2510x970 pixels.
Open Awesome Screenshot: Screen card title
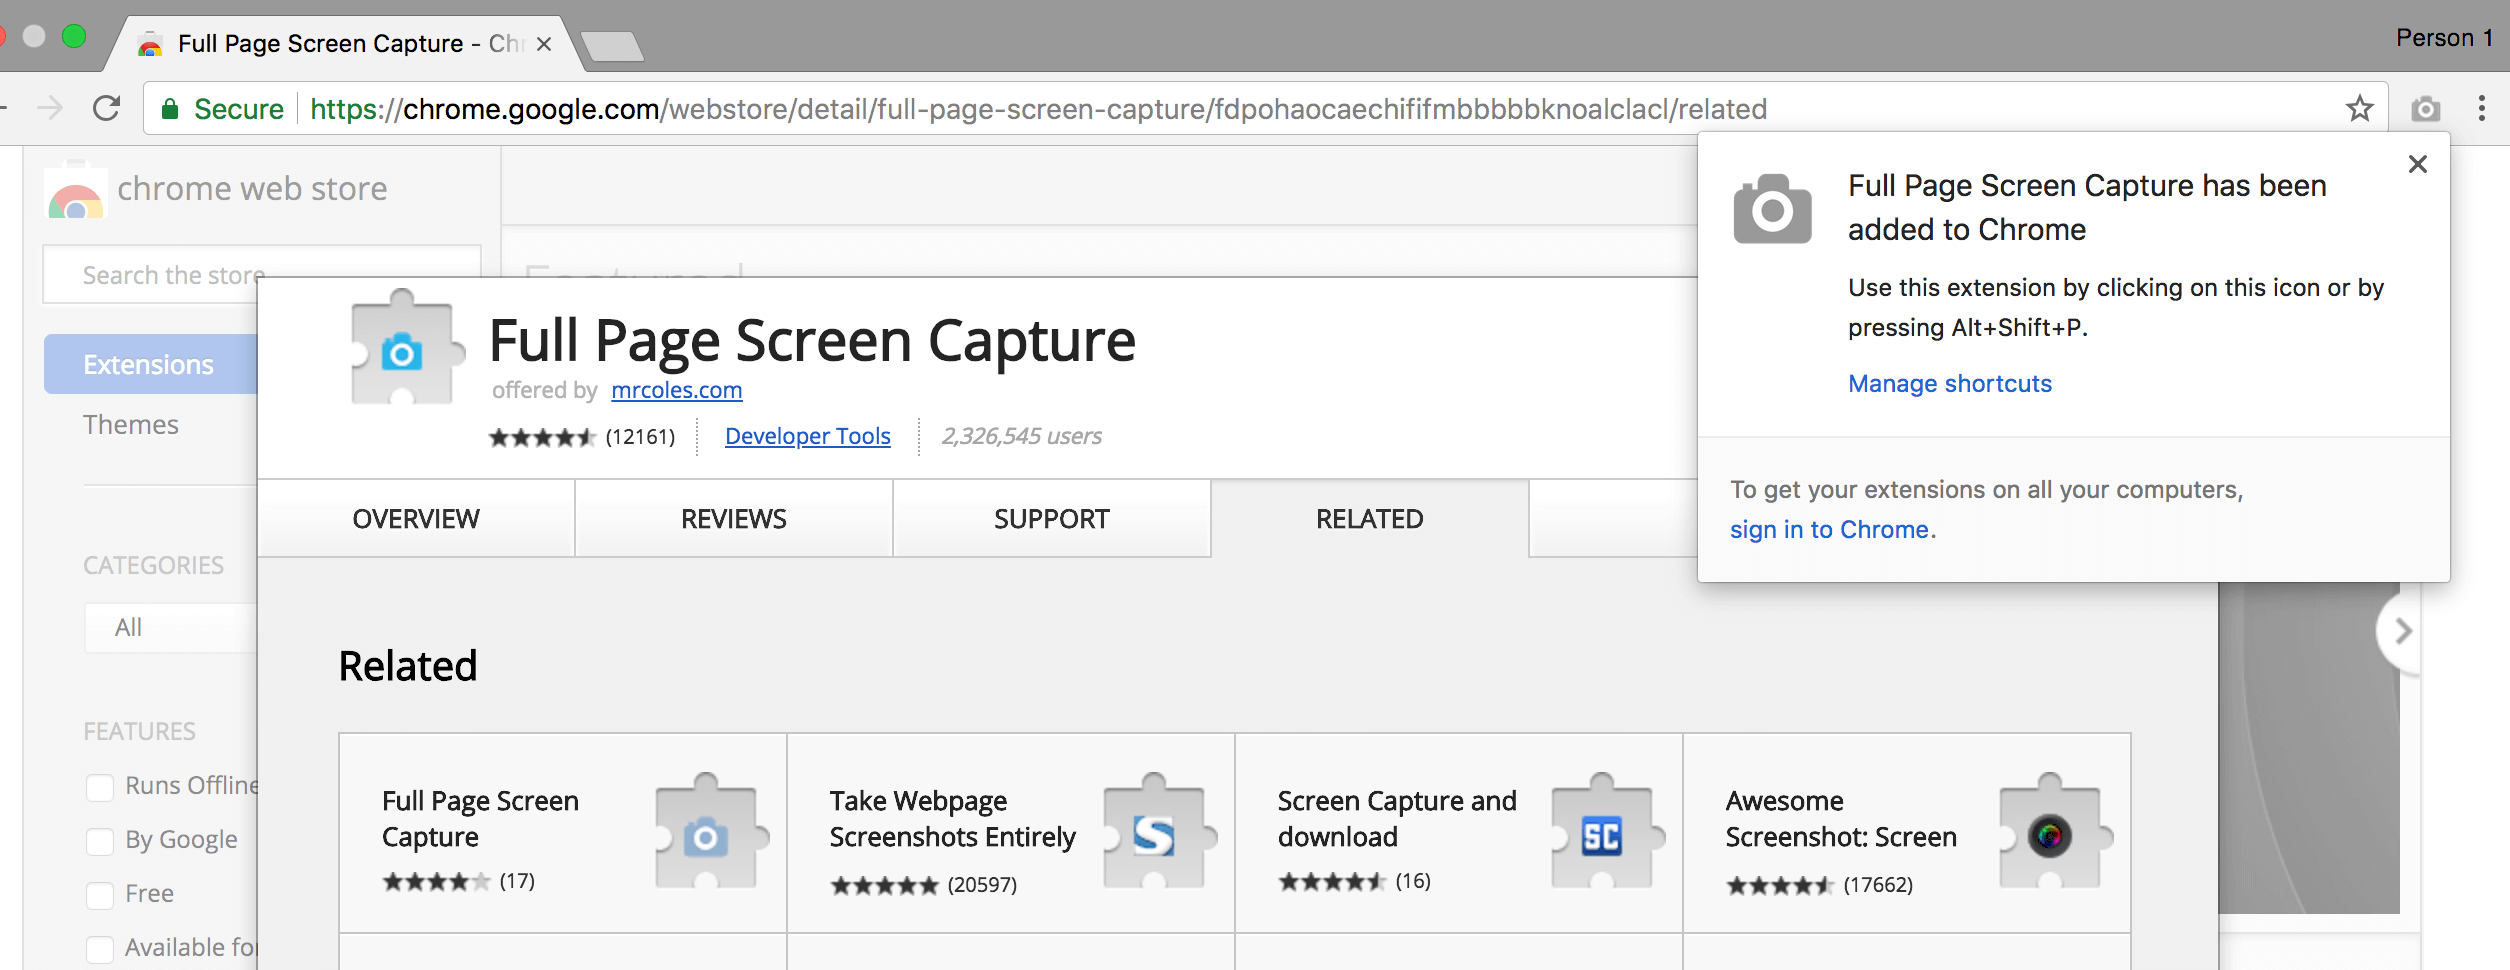pos(1842,818)
